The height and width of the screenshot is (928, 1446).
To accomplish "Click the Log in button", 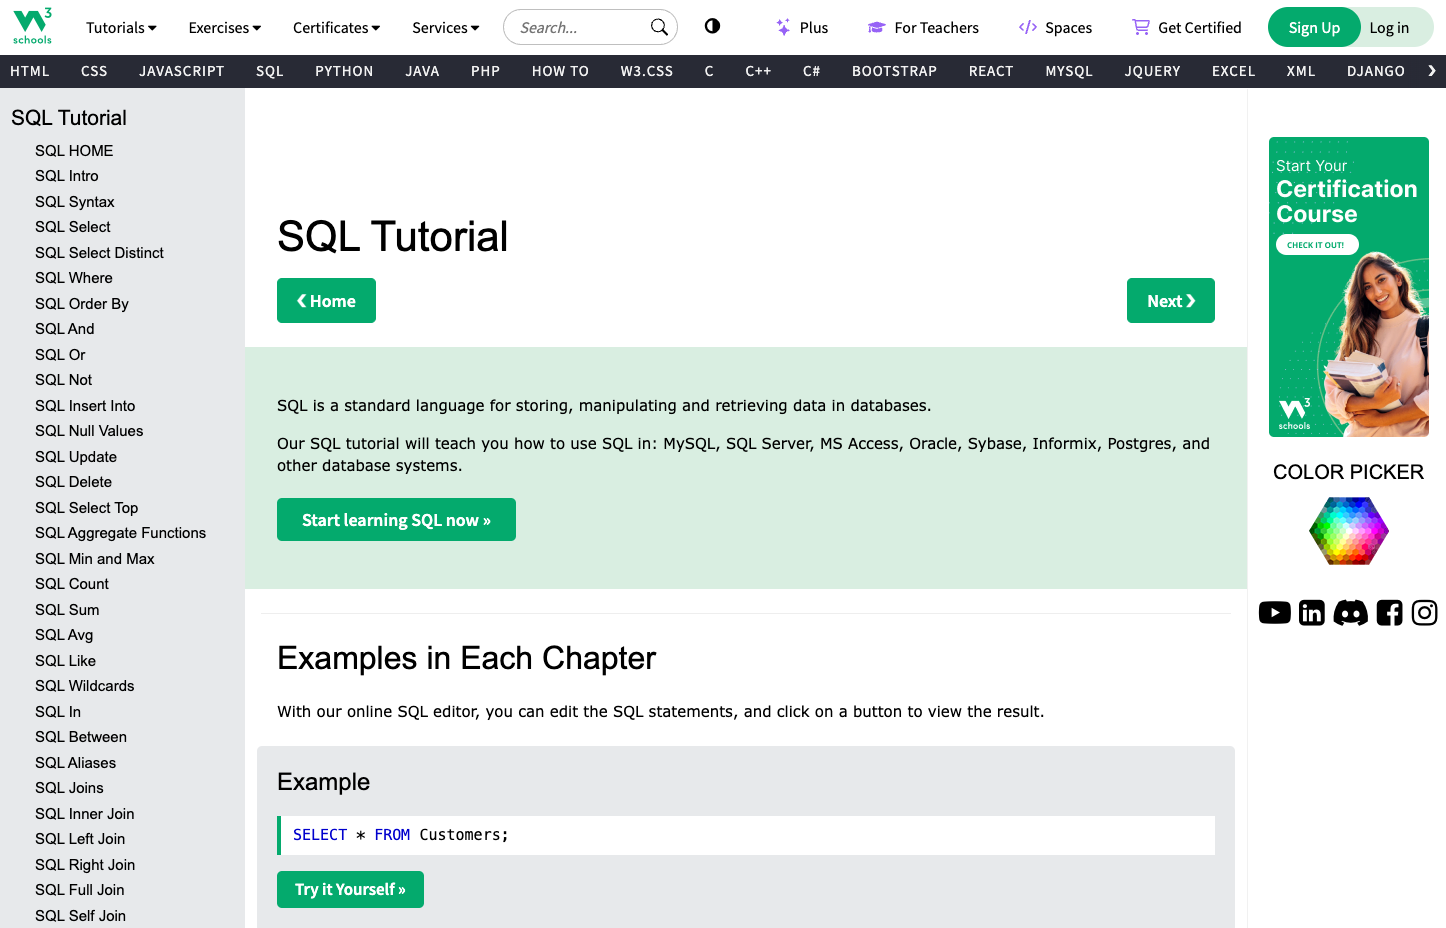I will [x=1389, y=27].
